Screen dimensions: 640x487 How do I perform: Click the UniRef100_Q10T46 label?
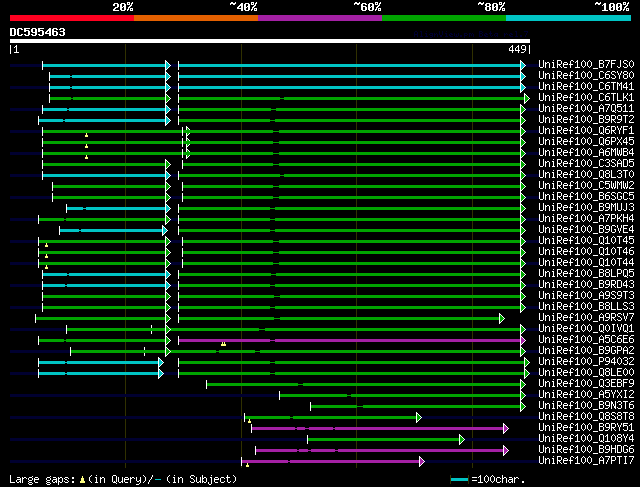pos(586,252)
